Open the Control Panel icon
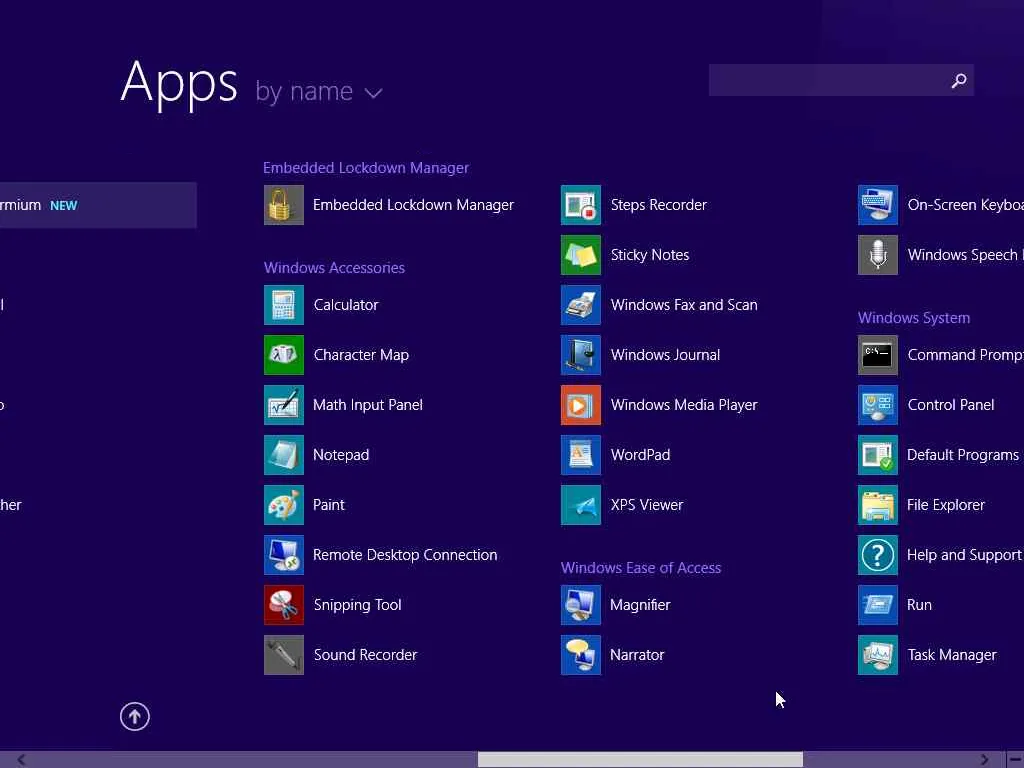 tap(878, 405)
